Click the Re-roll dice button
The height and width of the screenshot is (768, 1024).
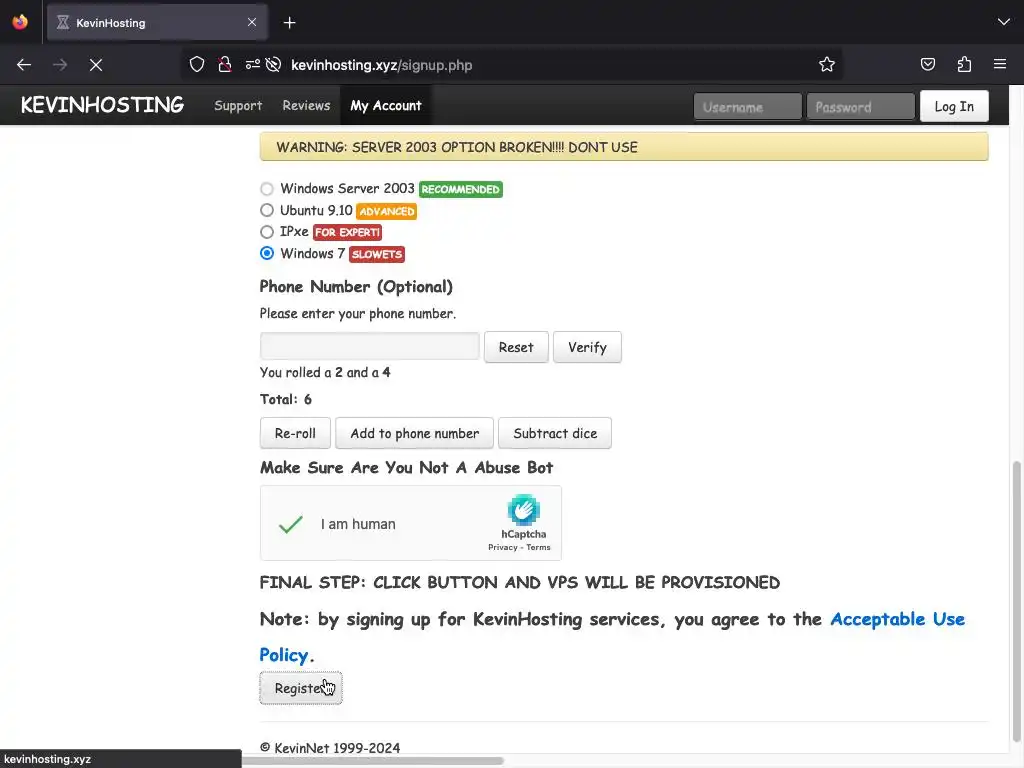tap(295, 434)
